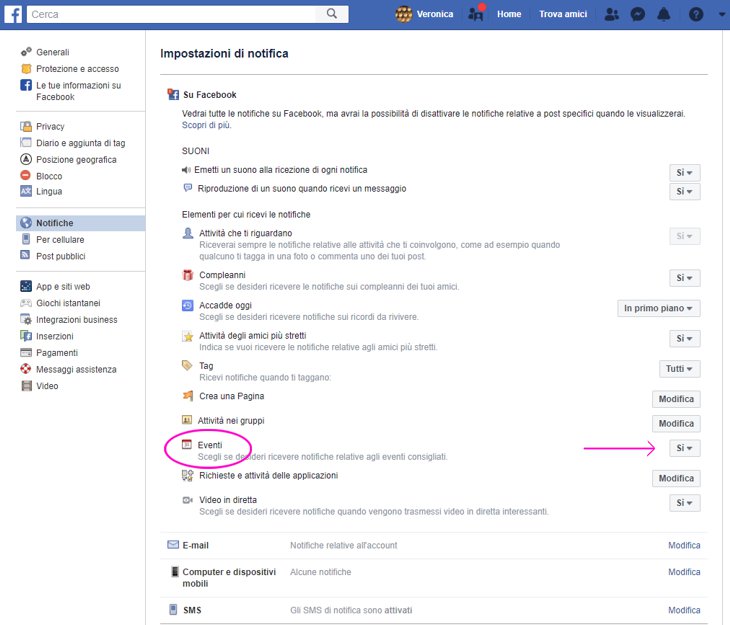The width and height of the screenshot is (730, 625).
Task: Click the Scopri di più link
Action: coord(206,125)
